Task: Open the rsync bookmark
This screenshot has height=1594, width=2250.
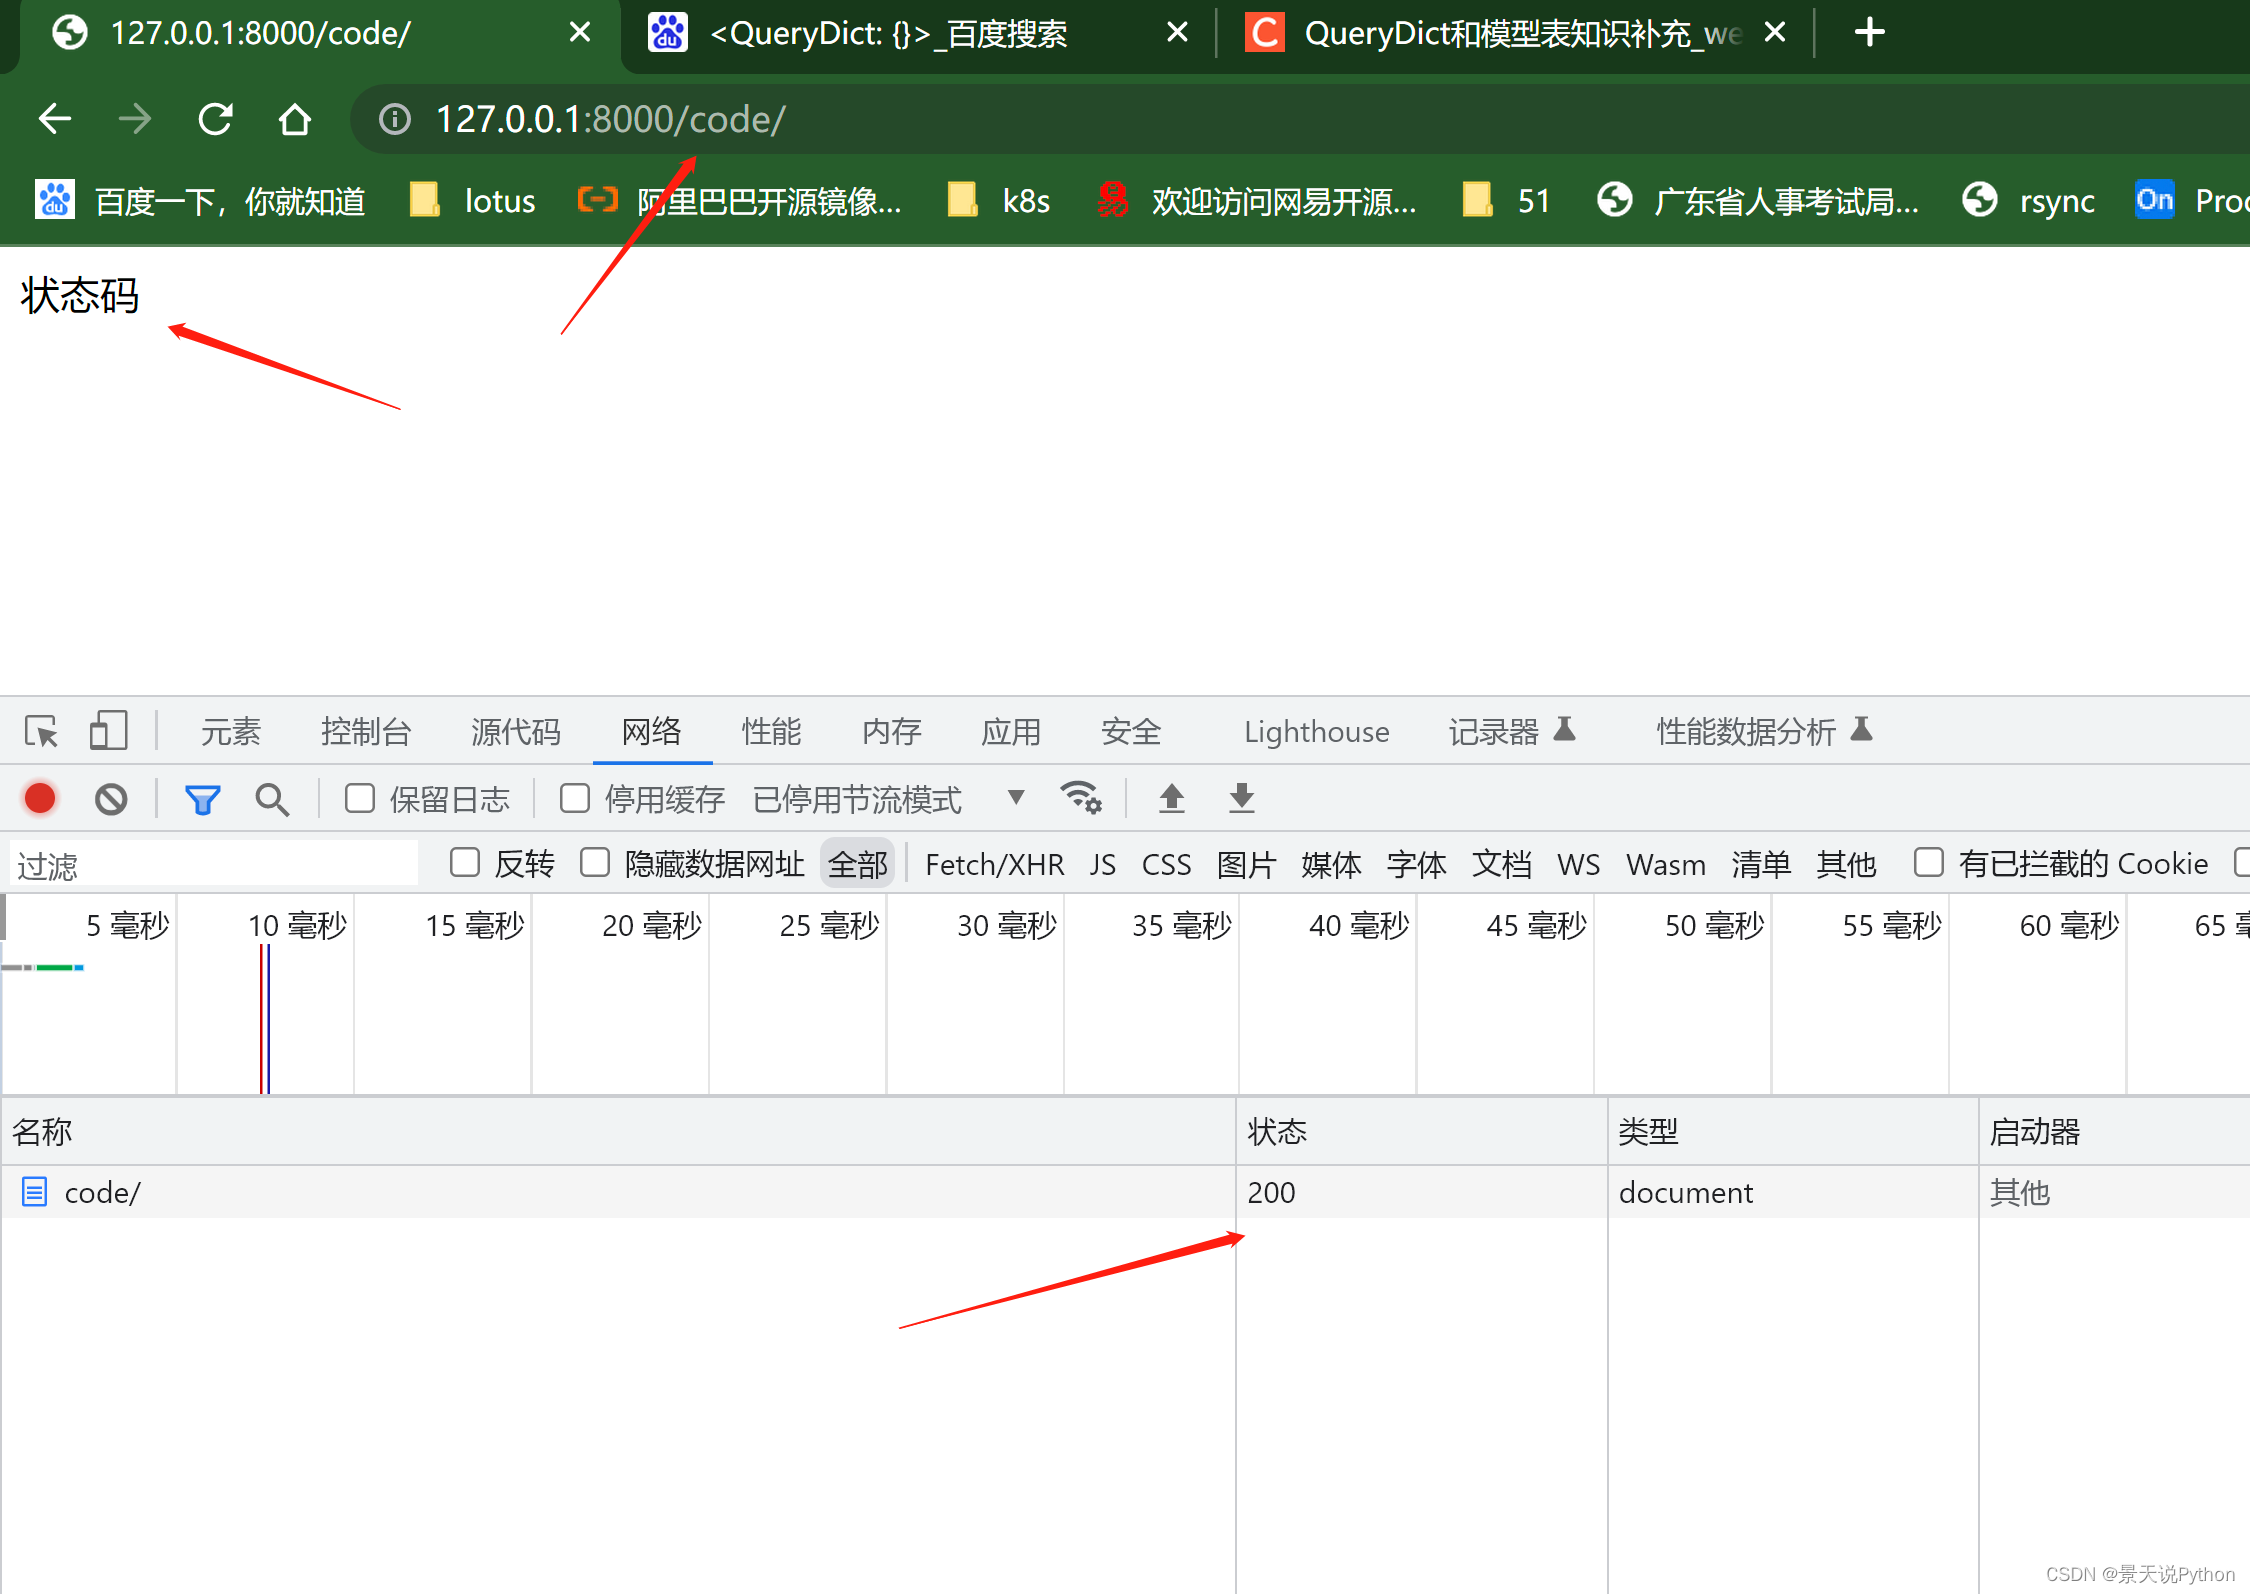Action: click(2028, 201)
